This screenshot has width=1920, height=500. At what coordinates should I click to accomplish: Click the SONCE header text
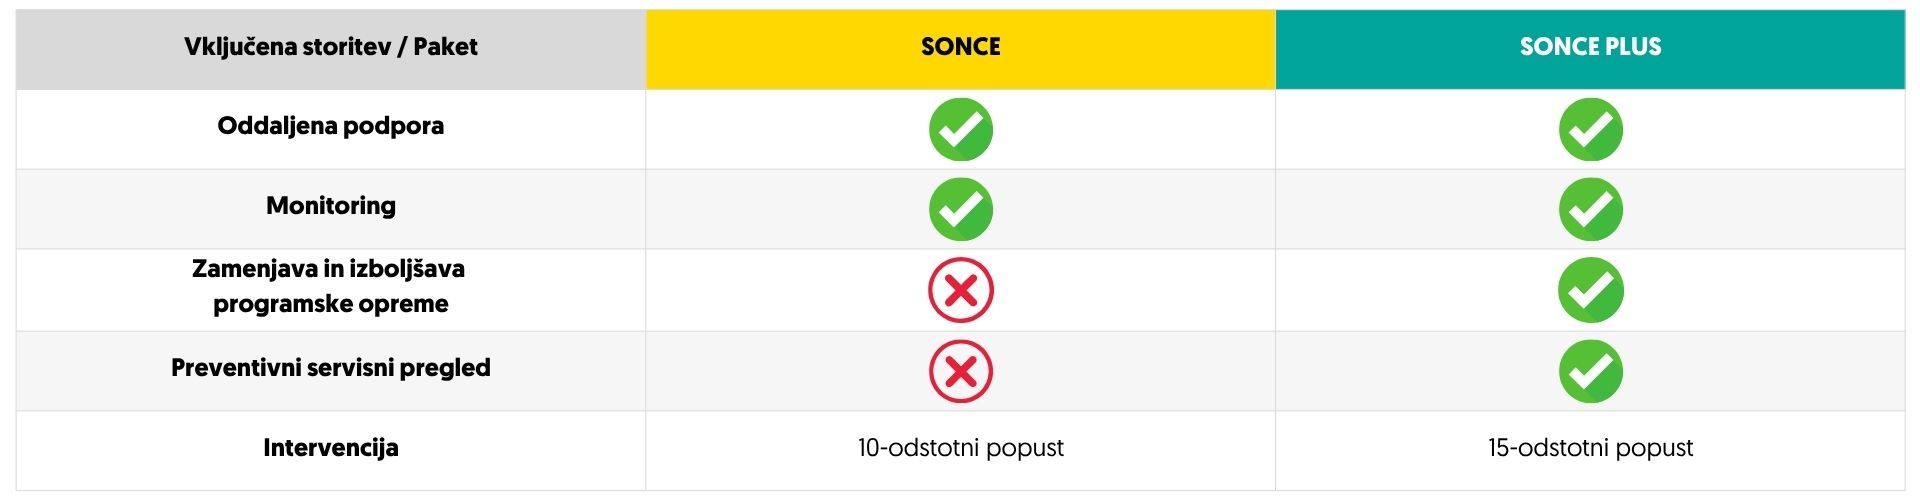click(x=960, y=47)
